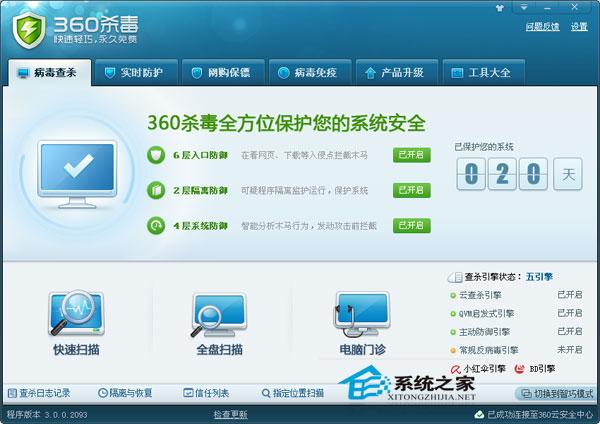Click the 小红伞引擎 Avira engine icon
This screenshot has height=424, width=600.
[455, 369]
